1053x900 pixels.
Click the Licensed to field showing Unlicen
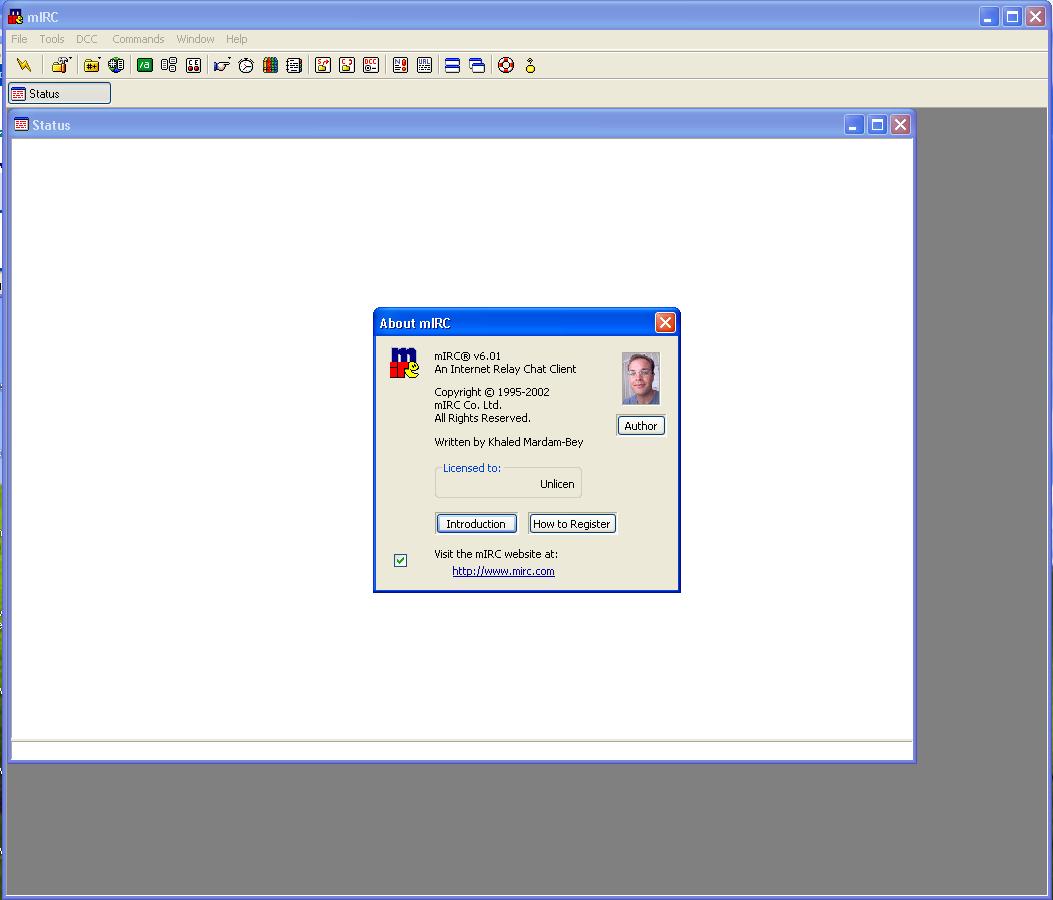(x=508, y=484)
